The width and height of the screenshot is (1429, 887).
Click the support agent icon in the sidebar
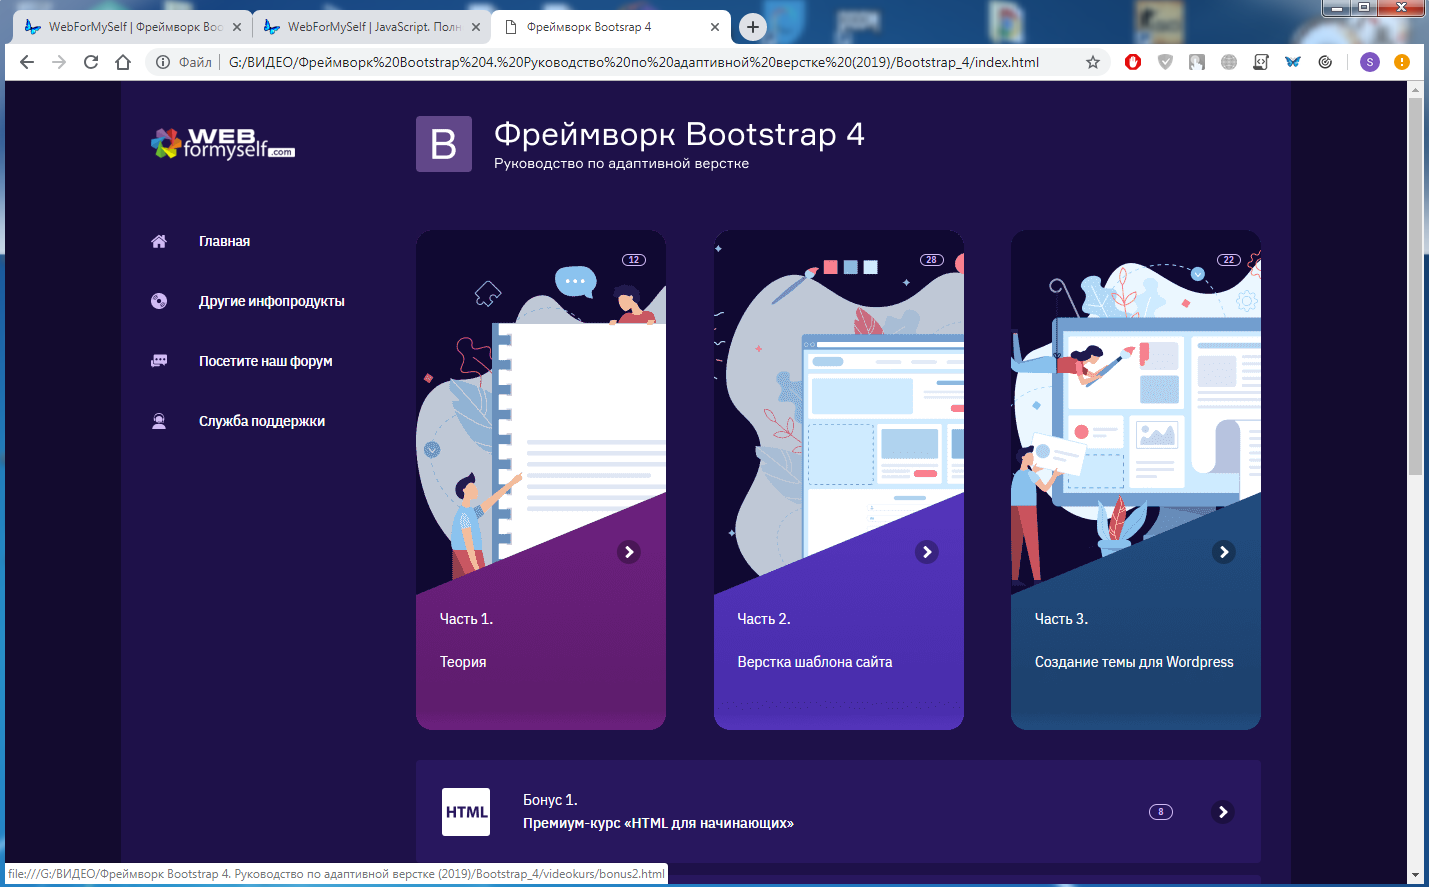click(x=159, y=421)
